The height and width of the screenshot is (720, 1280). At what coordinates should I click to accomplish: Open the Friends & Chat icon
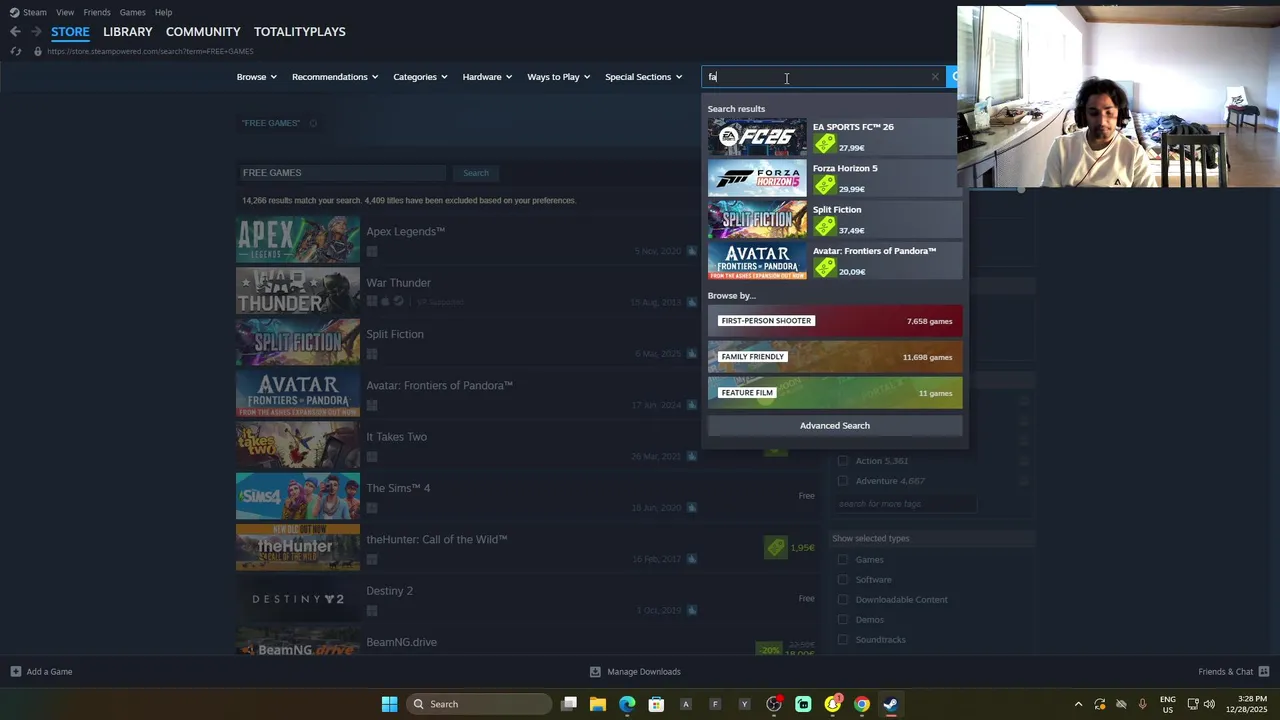[x=1264, y=672]
